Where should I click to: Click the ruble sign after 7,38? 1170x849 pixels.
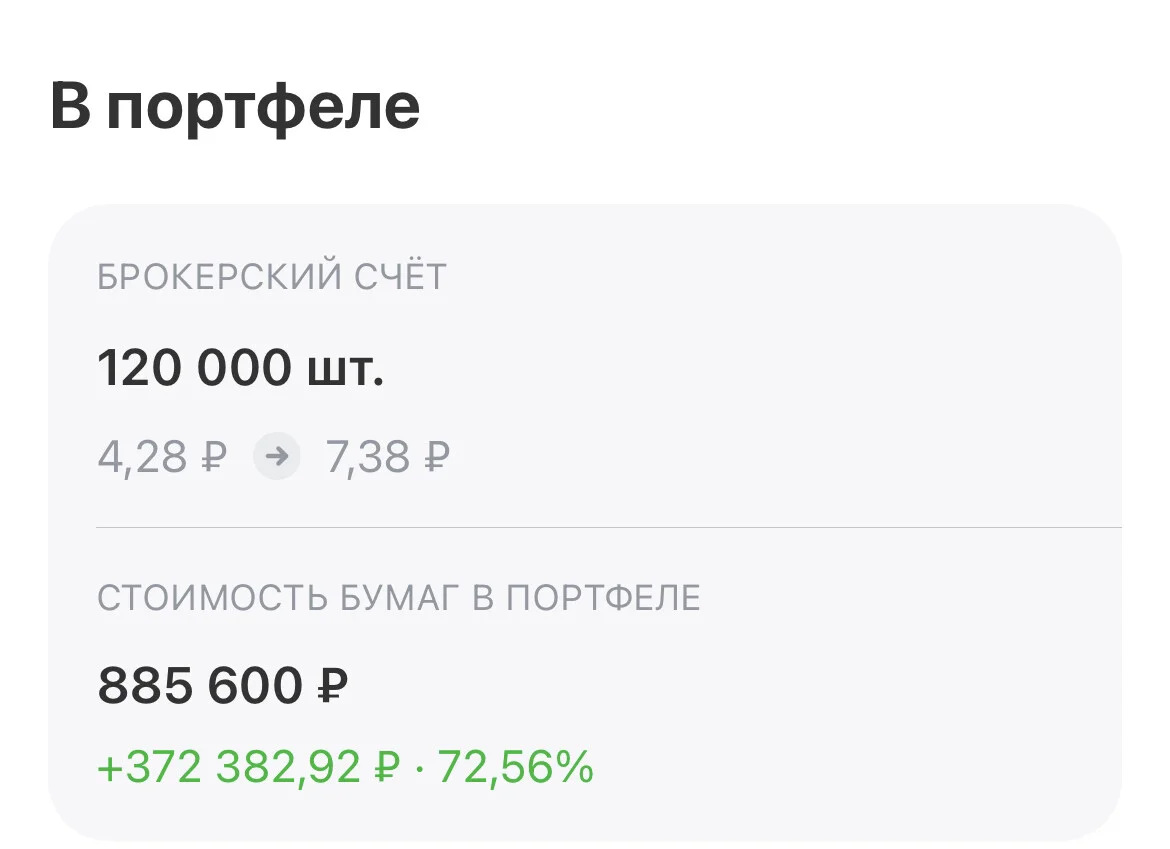437,457
